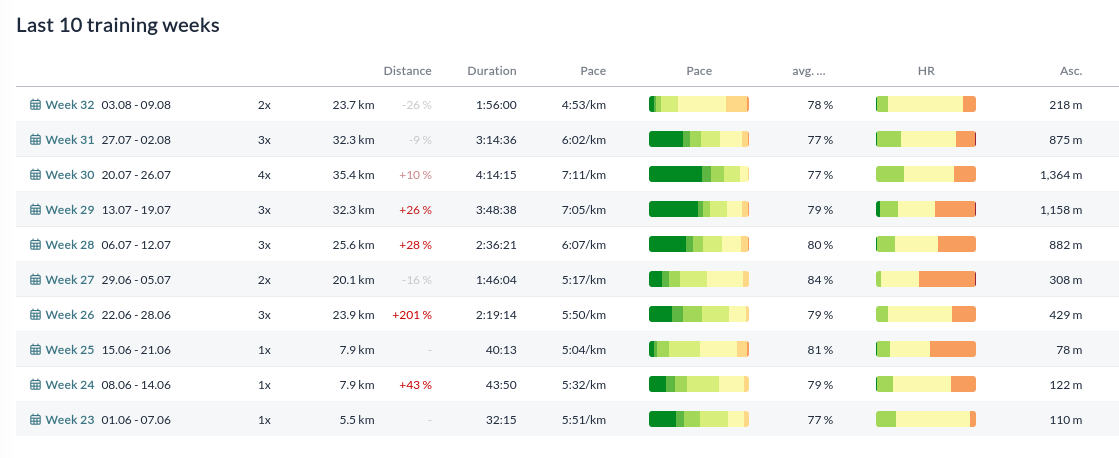
Task: Click the calendar icon beside Week 27
Action: (35, 280)
